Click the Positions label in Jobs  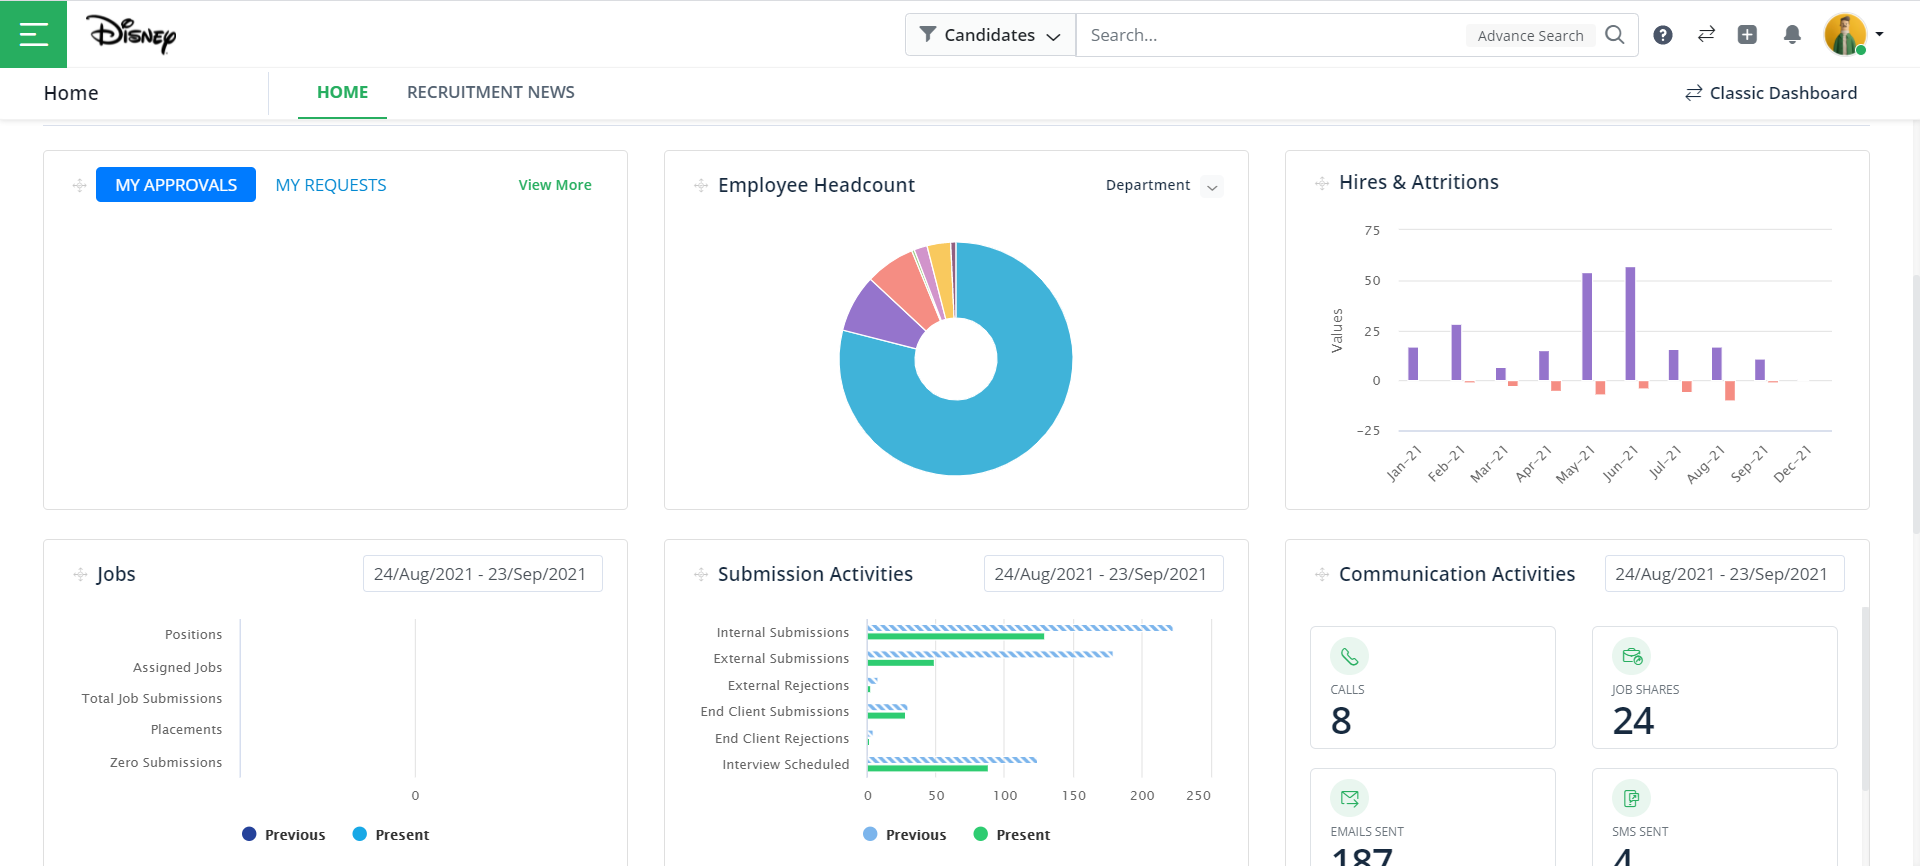coord(194,634)
